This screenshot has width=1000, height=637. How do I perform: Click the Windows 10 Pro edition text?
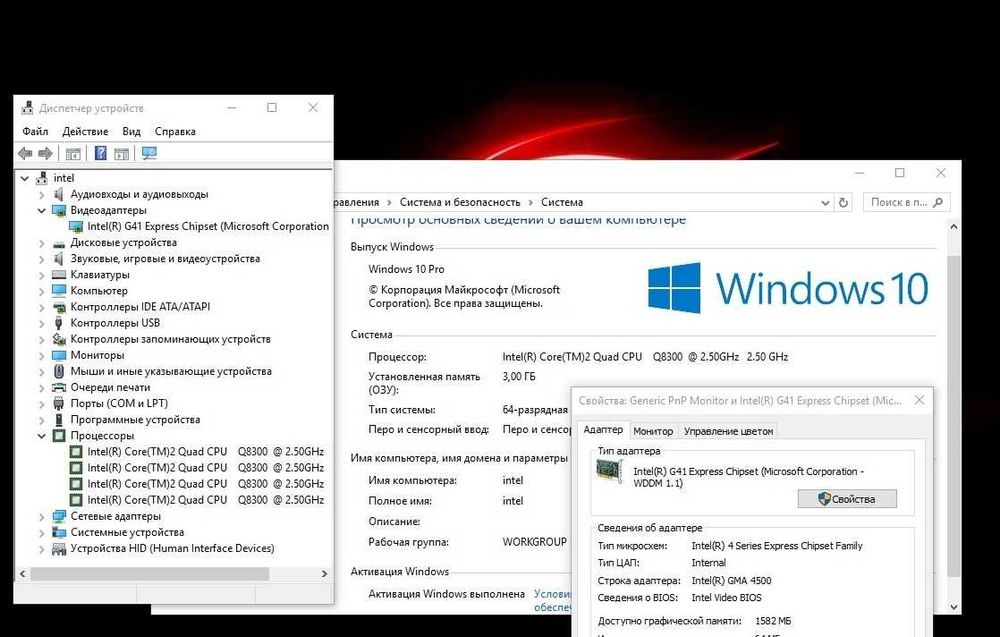(x=406, y=269)
